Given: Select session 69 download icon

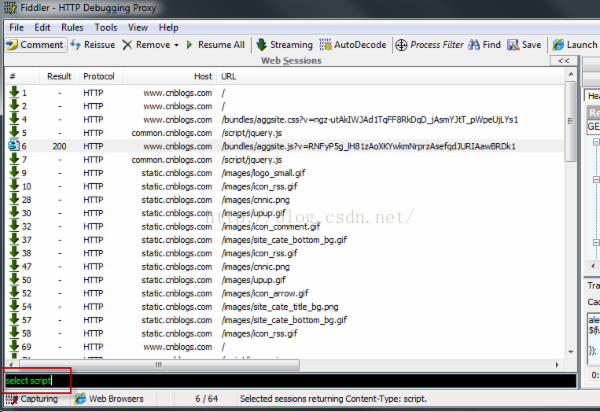Looking at the screenshot, I should click(x=14, y=347).
